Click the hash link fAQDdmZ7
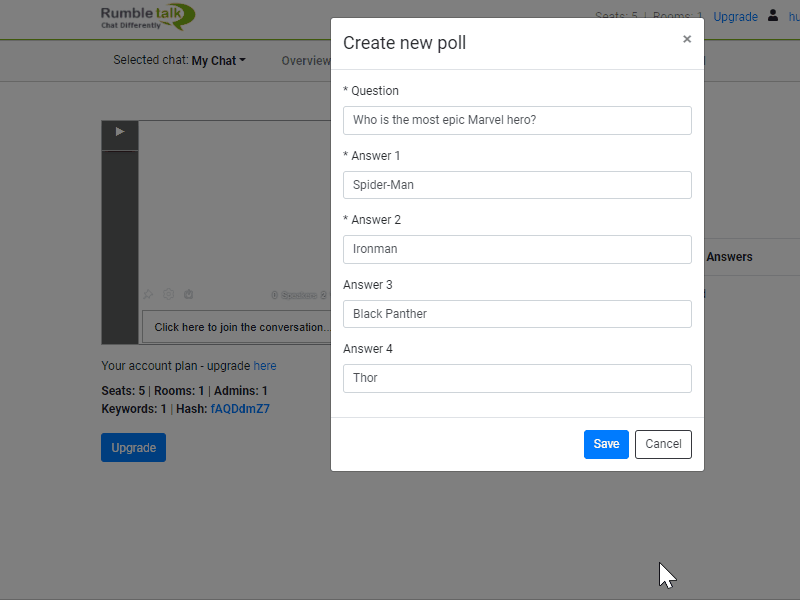 240,408
